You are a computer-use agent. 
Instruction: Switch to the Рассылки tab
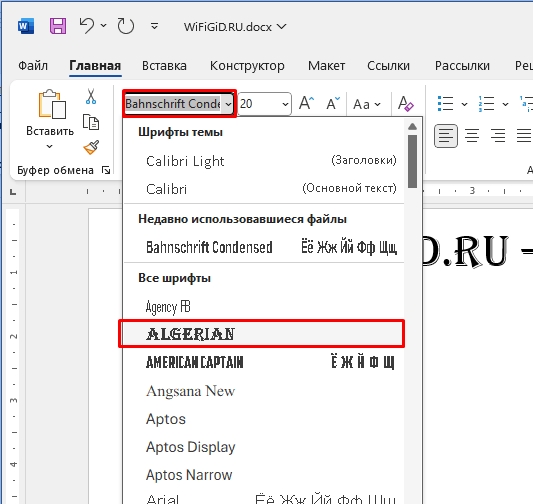pos(462,66)
